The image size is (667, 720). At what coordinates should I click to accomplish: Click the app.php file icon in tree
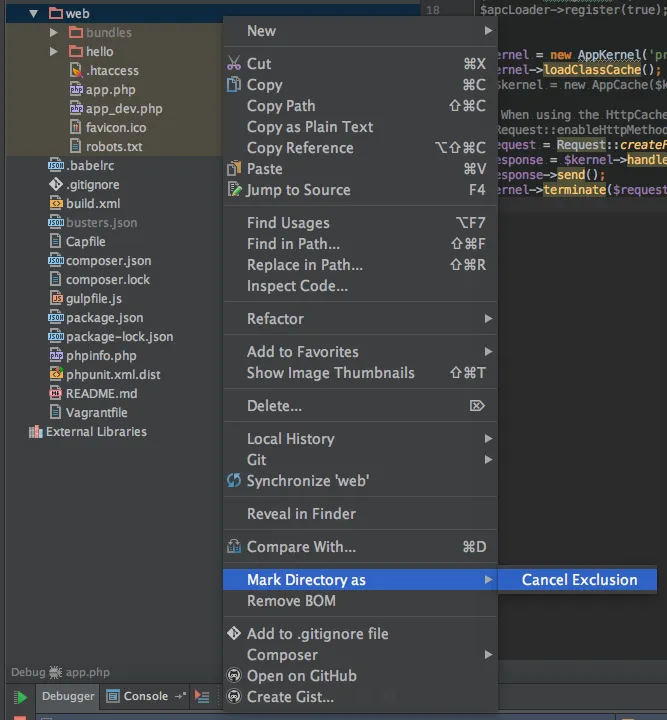[x=76, y=90]
